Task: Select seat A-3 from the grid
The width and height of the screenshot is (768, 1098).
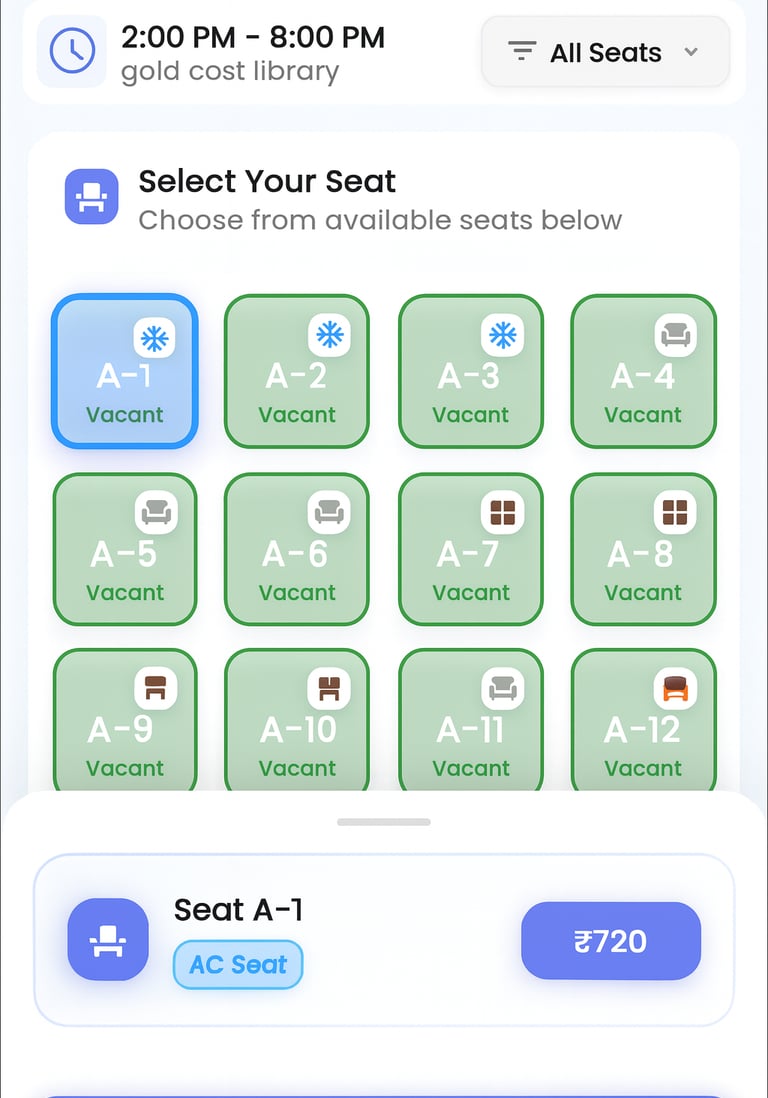Action: tap(470, 371)
